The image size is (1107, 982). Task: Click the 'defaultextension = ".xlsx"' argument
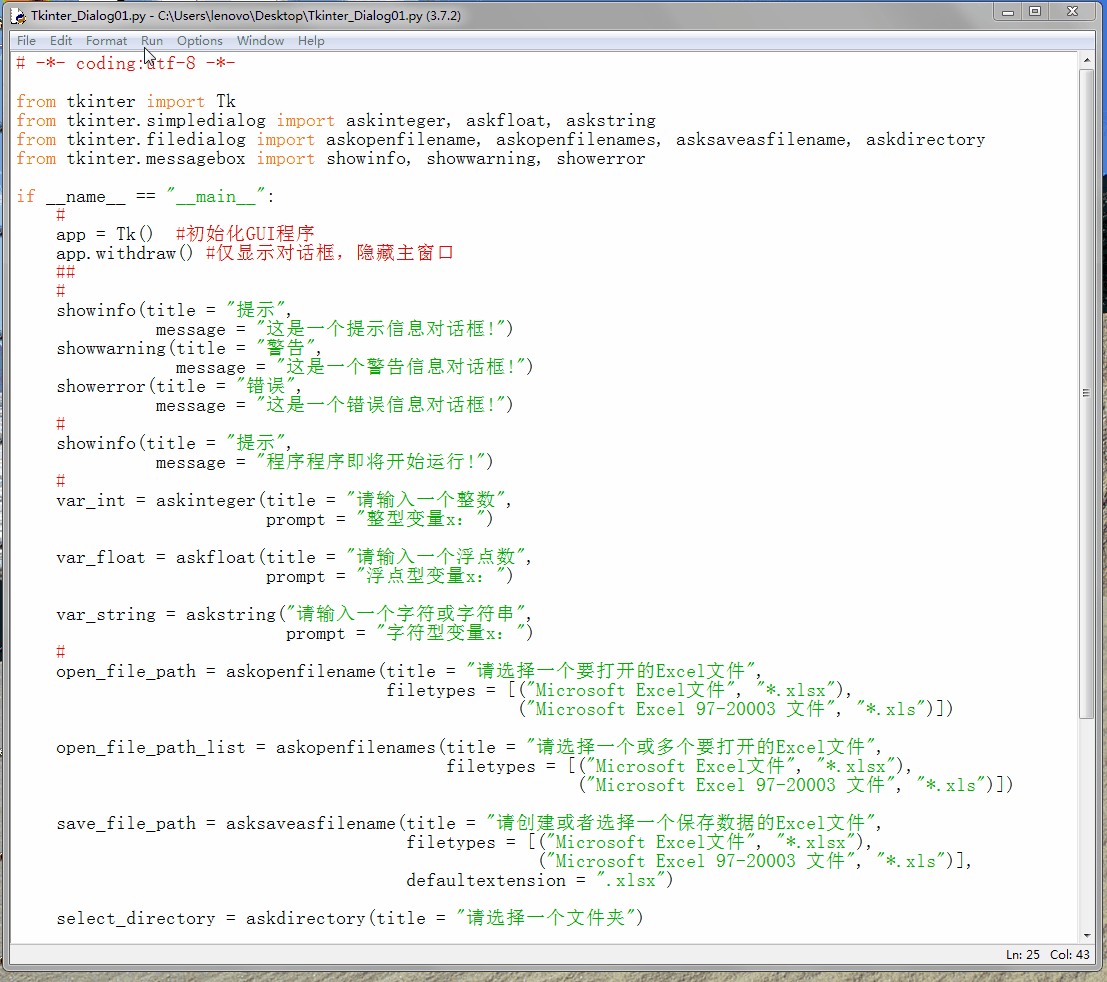(x=539, y=880)
